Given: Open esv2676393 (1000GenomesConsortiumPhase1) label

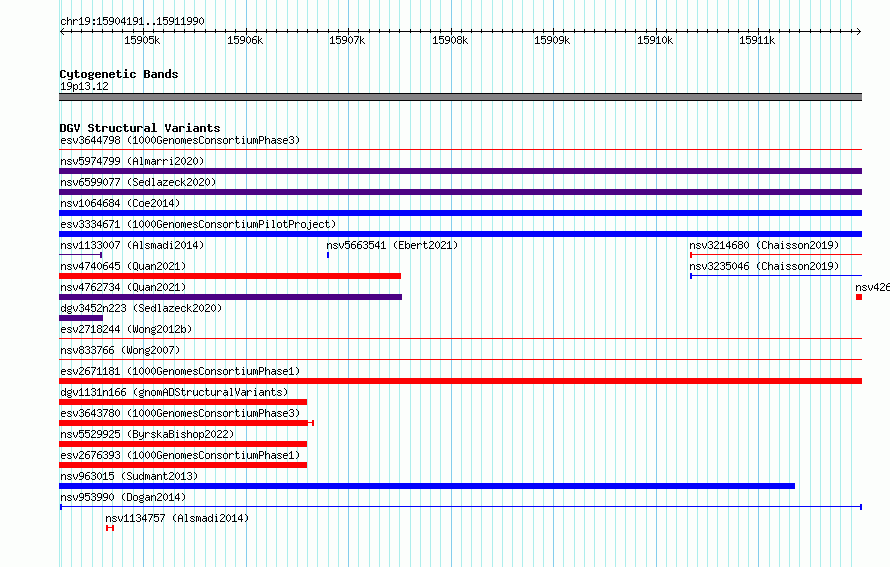Looking at the screenshot, I should pos(180,455).
